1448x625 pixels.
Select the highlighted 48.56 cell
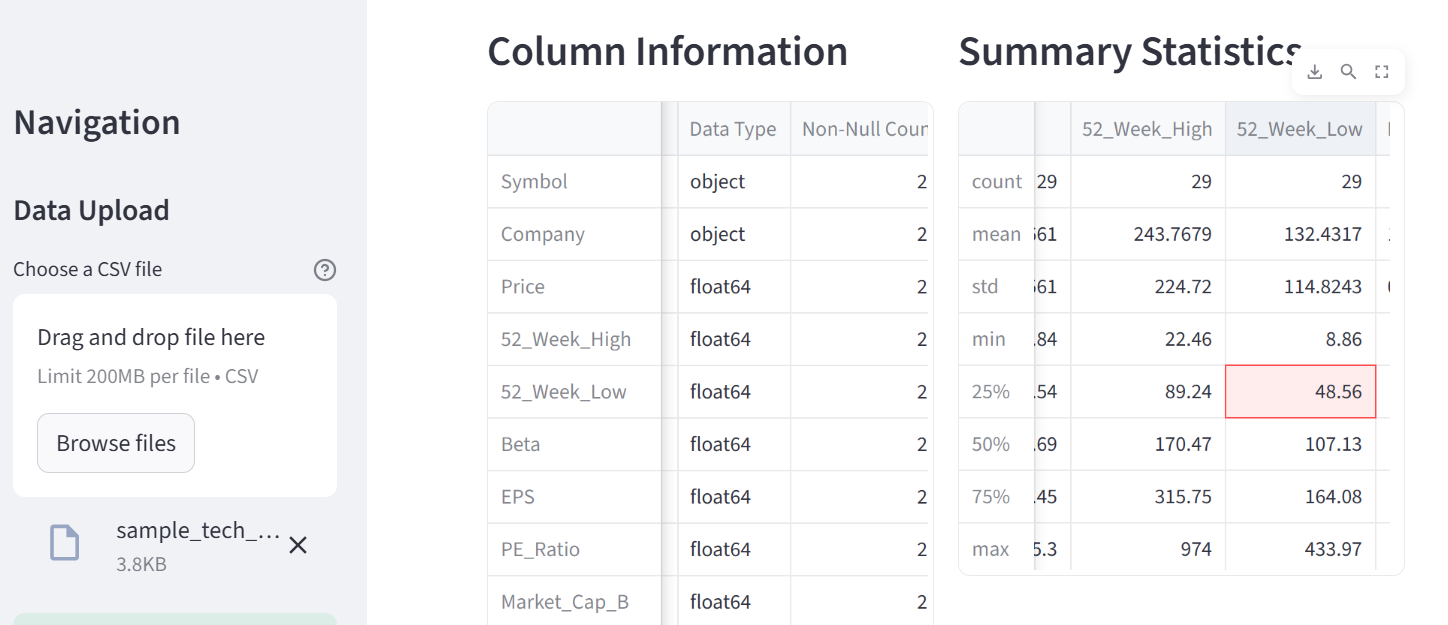point(1300,391)
